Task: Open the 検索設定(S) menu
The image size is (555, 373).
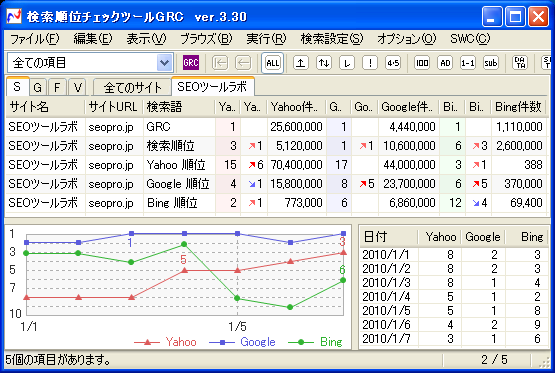Action: click(x=332, y=39)
